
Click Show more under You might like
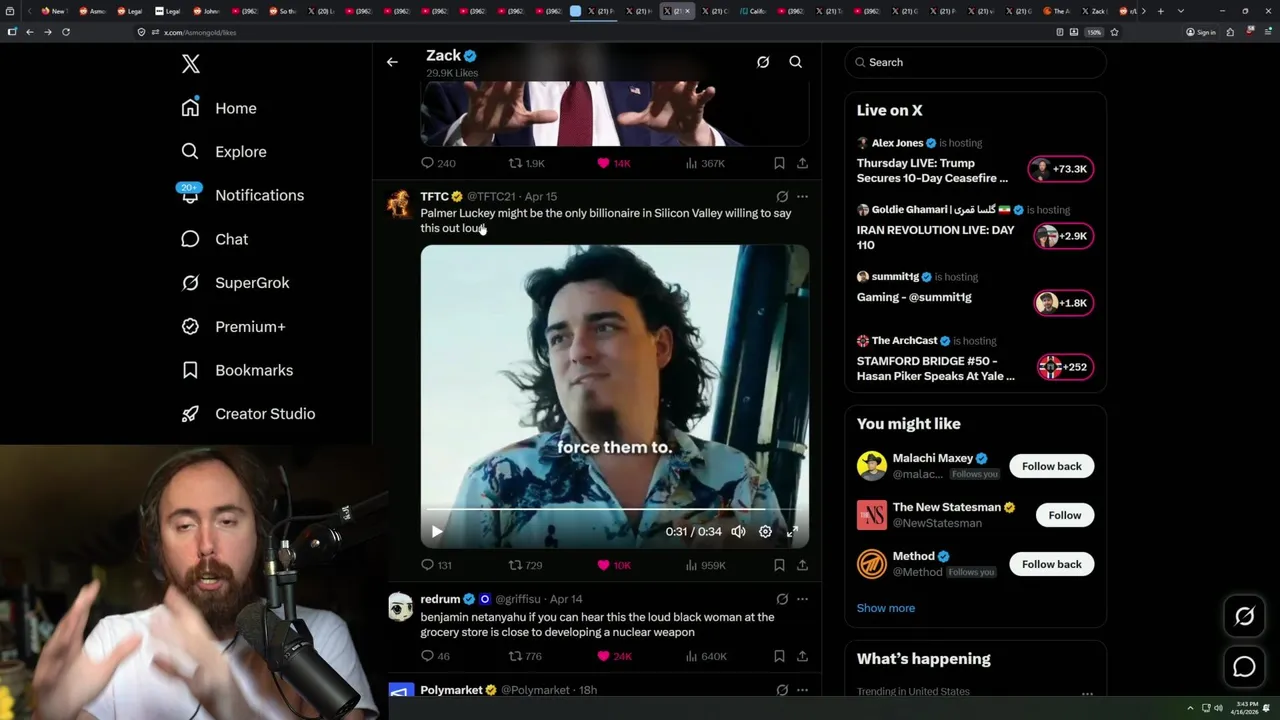(886, 608)
